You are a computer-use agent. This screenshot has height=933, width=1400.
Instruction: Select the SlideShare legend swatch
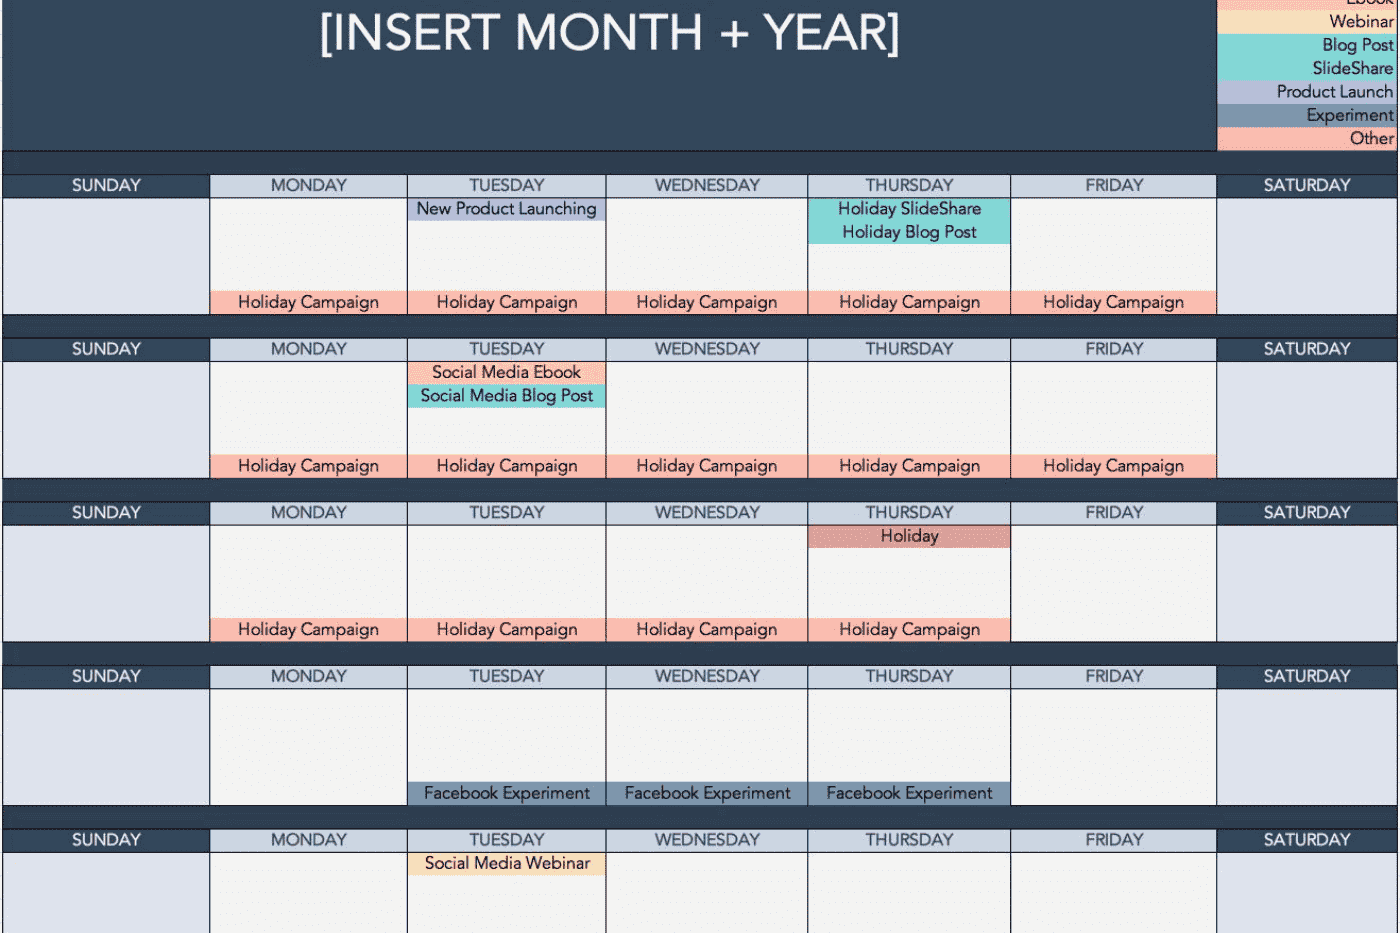pyautogui.click(x=1306, y=68)
